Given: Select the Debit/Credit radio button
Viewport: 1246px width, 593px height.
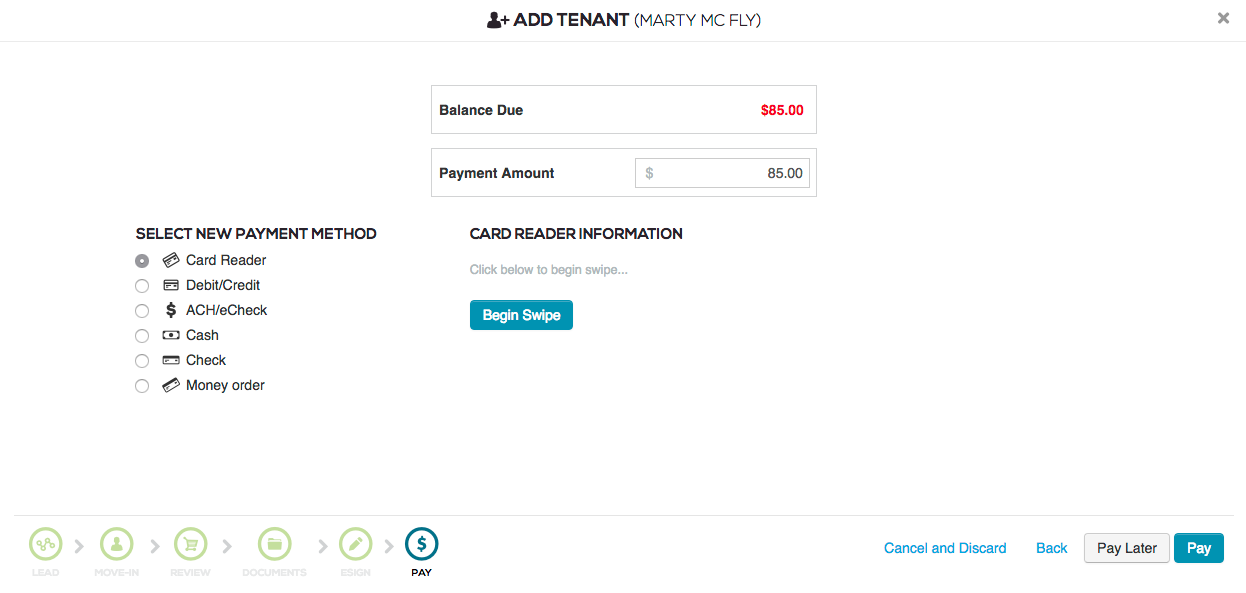Looking at the screenshot, I should pos(142,285).
